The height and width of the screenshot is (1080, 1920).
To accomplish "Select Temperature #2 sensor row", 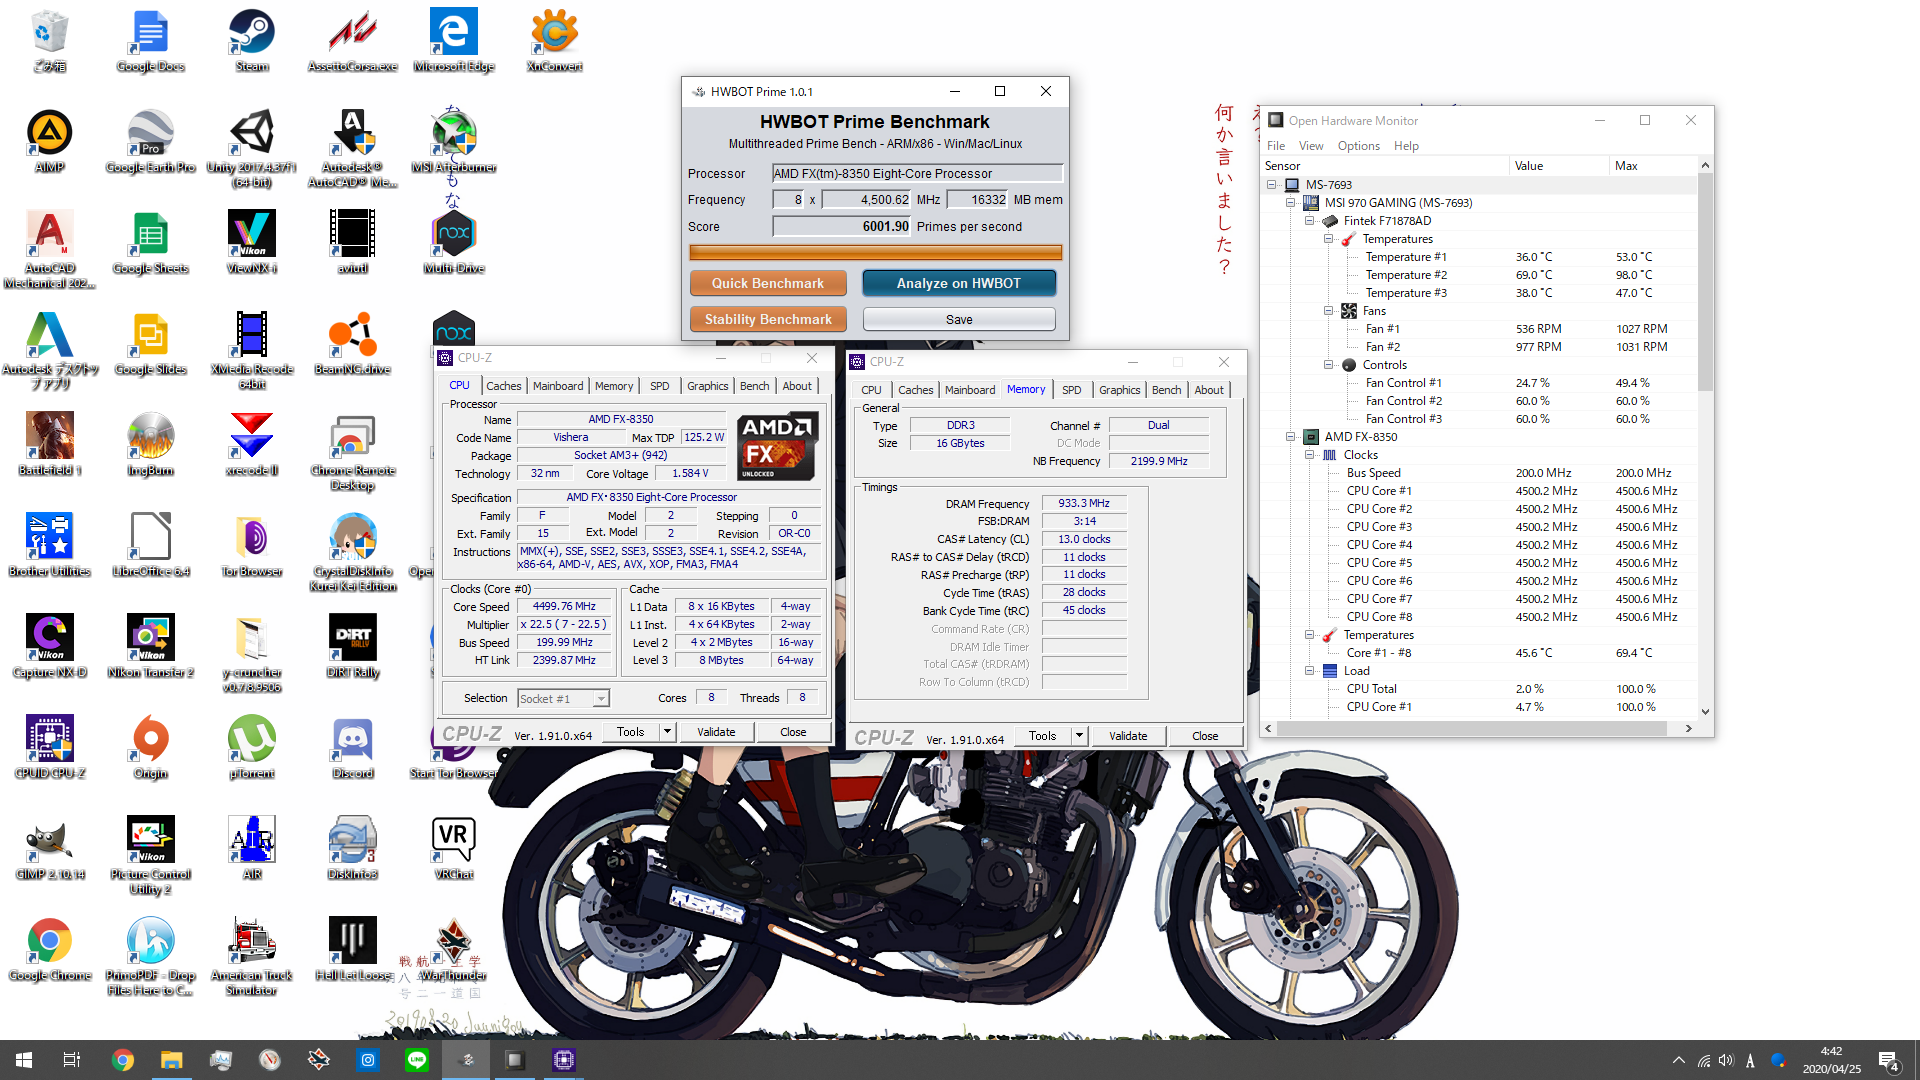I will (1478, 275).
